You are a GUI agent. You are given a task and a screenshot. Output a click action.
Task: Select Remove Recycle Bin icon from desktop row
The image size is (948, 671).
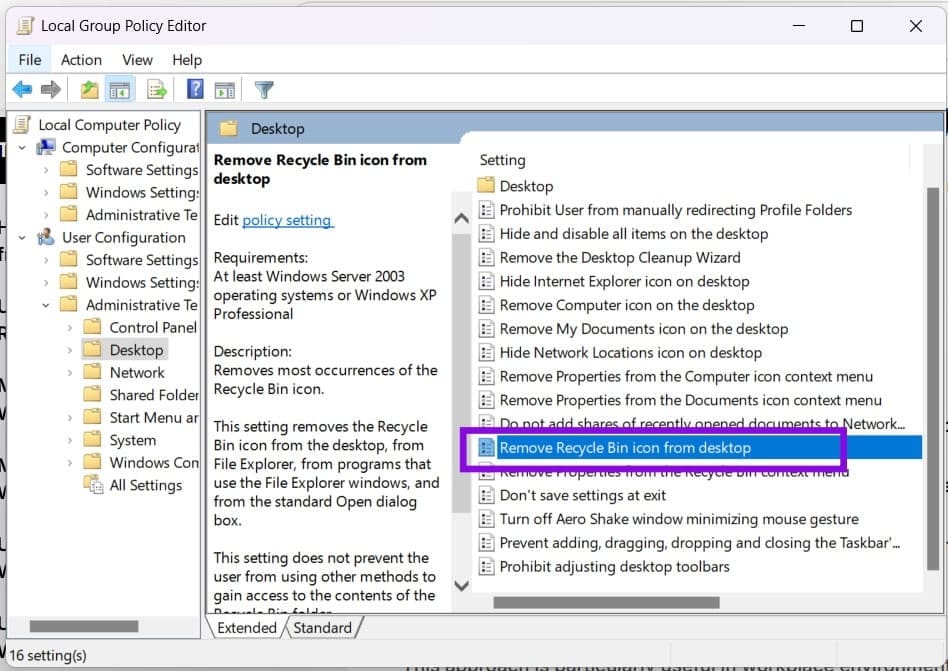(x=699, y=448)
